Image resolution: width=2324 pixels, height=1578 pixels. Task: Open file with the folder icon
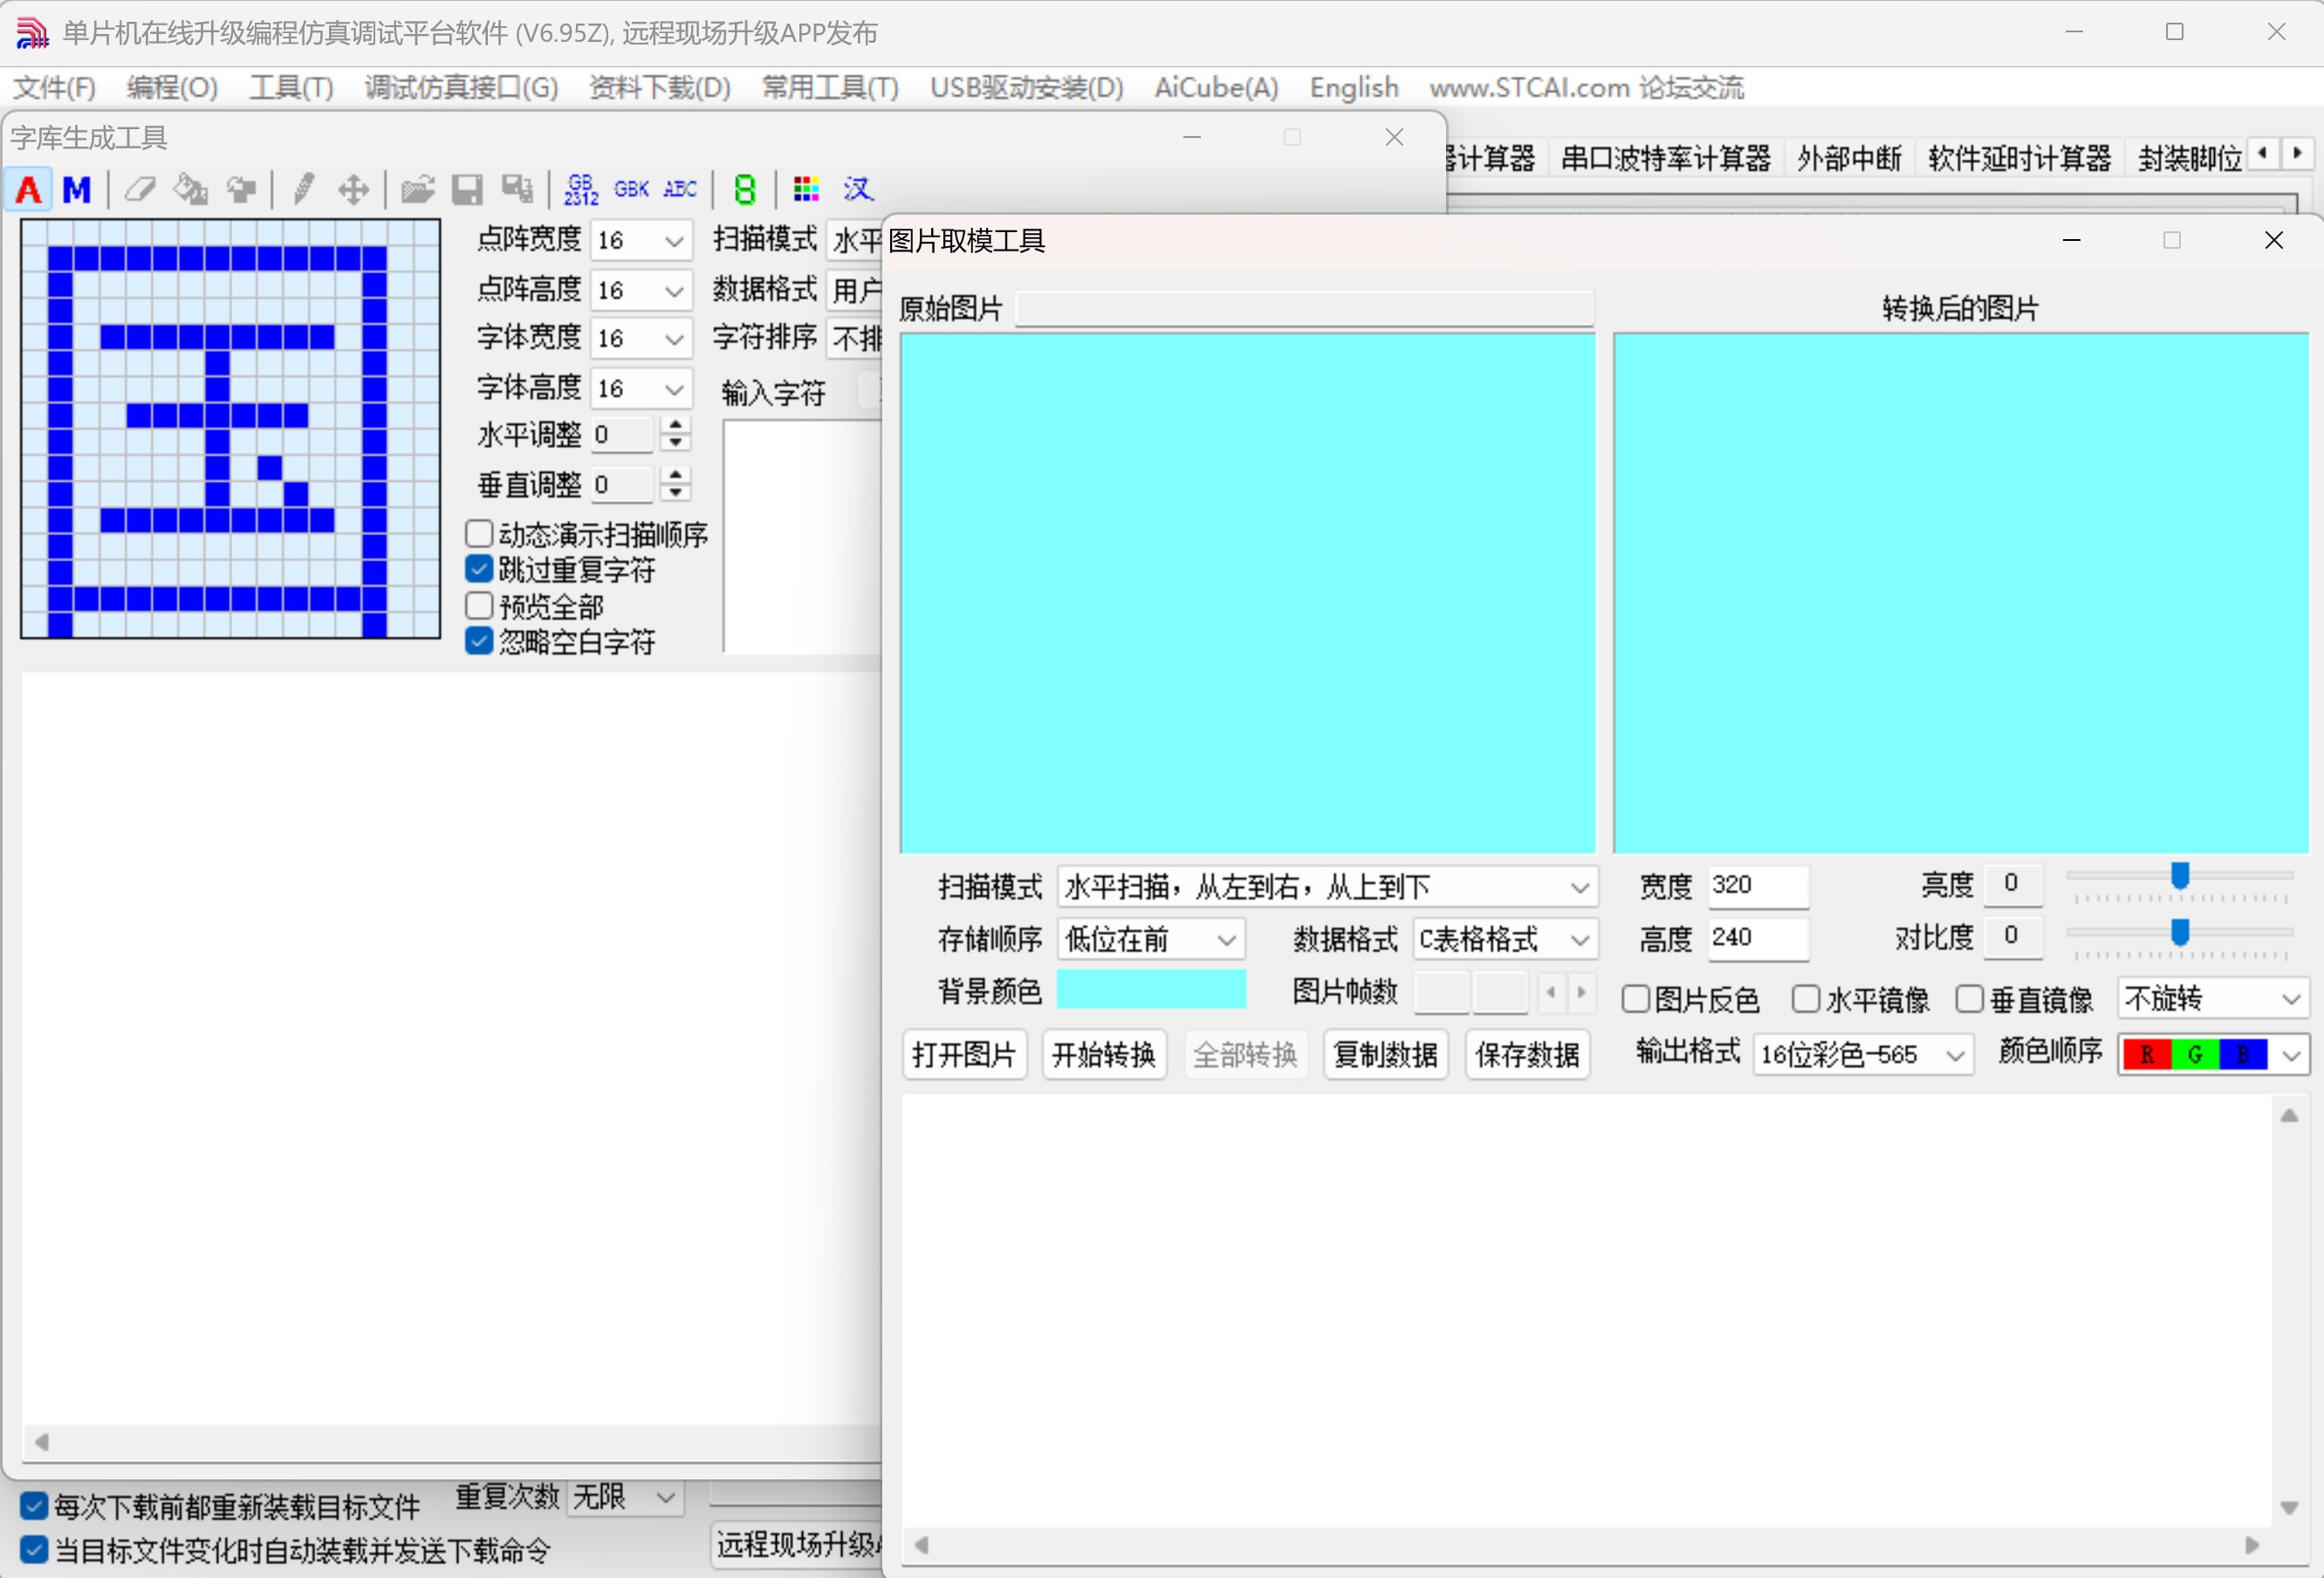[417, 189]
